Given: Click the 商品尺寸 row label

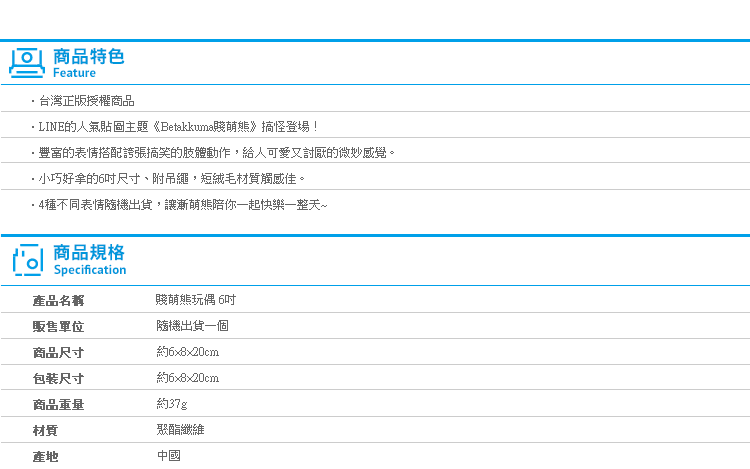Looking at the screenshot, I should click(58, 353).
